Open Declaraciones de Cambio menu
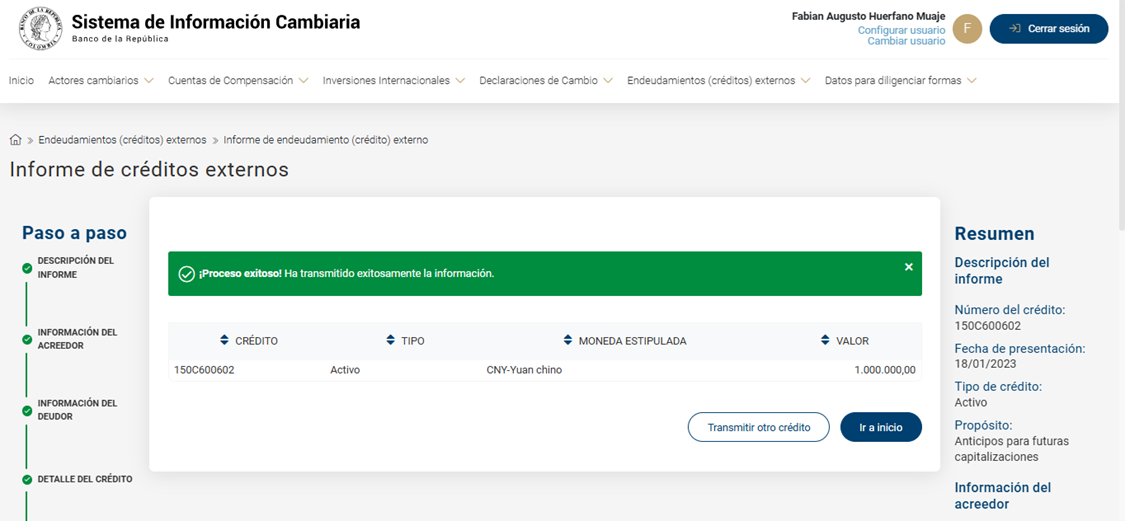This screenshot has height=521, width=1125. click(545, 81)
